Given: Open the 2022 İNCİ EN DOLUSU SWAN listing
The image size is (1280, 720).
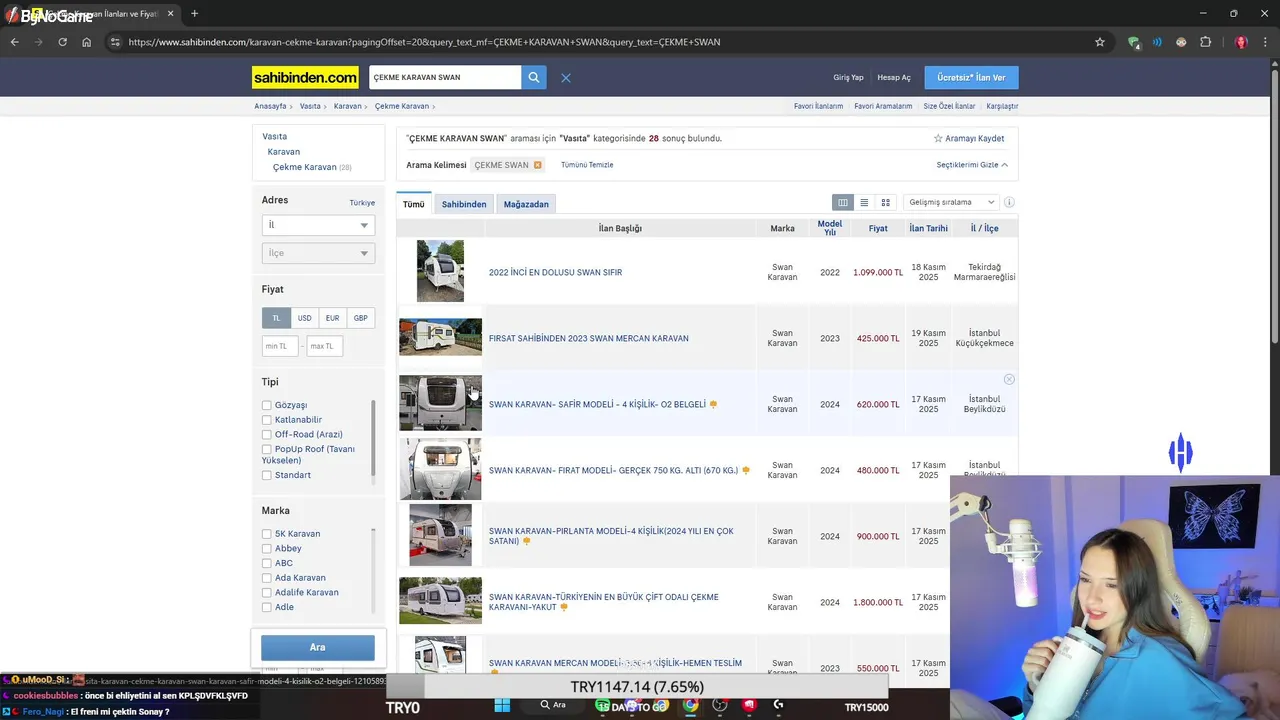Looking at the screenshot, I should coord(555,272).
